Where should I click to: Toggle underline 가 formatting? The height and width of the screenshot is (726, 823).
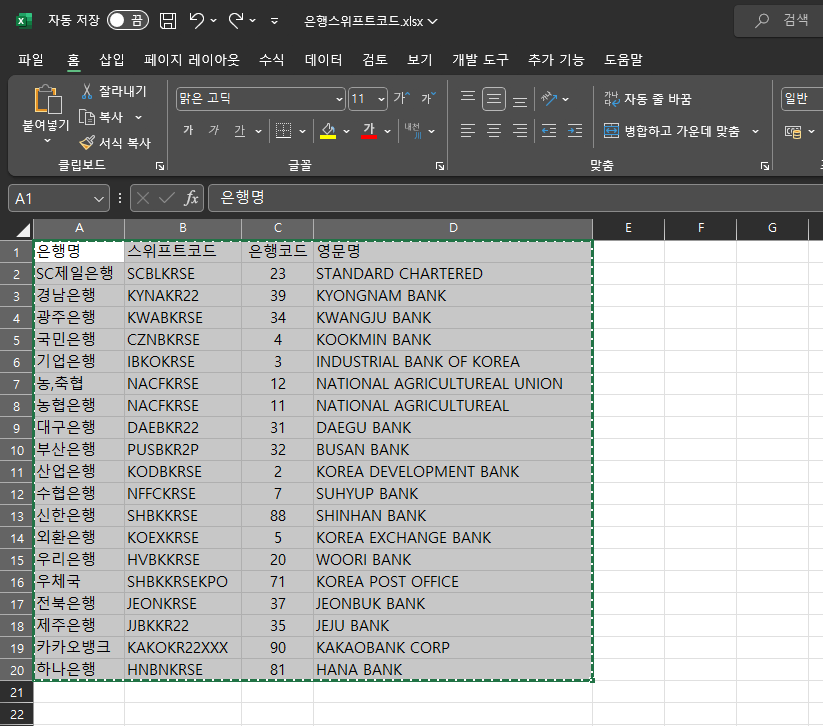239,131
